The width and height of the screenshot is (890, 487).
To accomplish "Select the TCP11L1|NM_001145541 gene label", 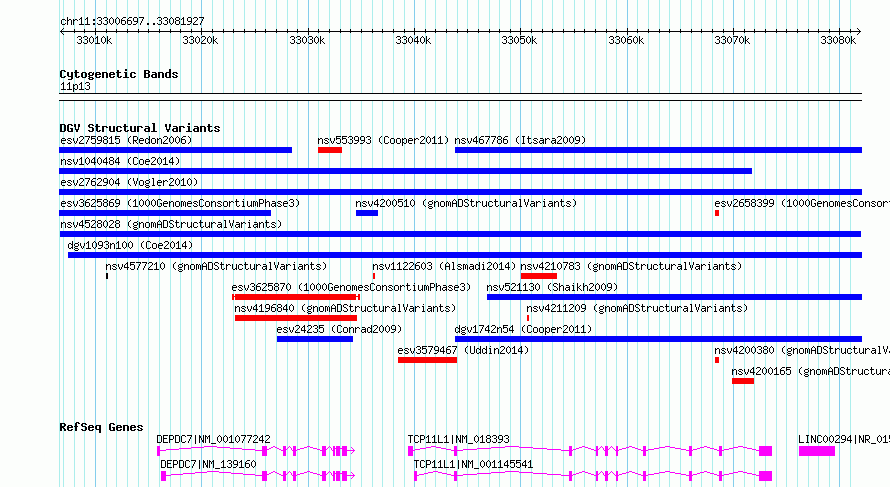I will [x=473, y=464].
